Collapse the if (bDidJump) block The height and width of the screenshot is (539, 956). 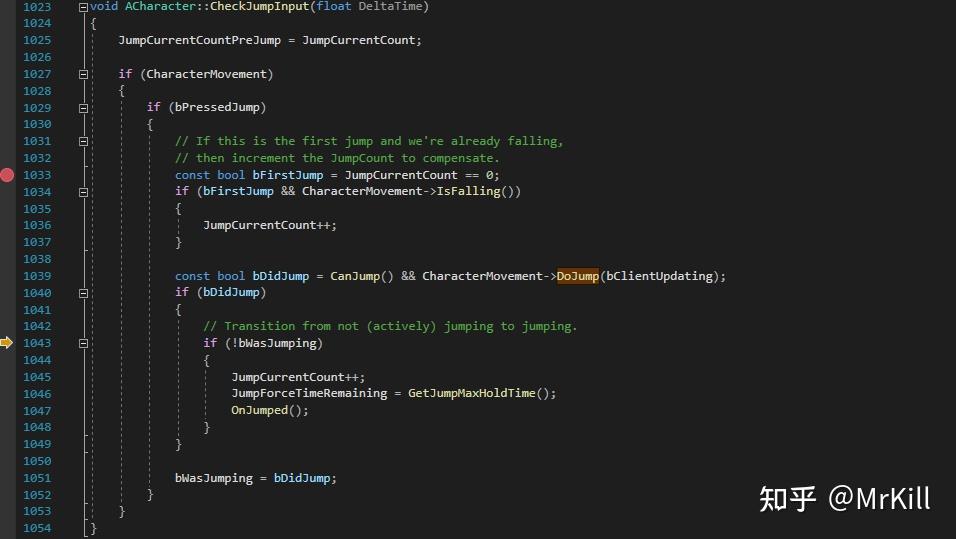coord(84,293)
